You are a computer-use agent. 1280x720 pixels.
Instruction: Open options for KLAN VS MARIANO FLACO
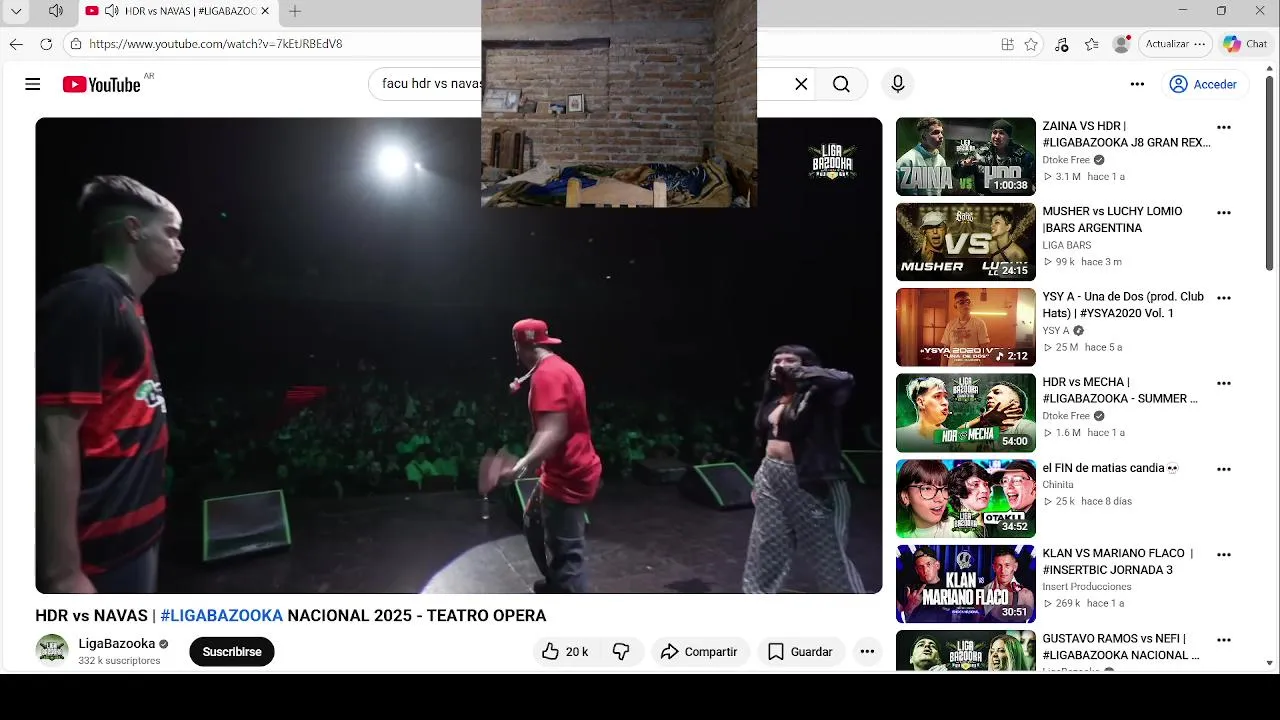(1223, 555)
